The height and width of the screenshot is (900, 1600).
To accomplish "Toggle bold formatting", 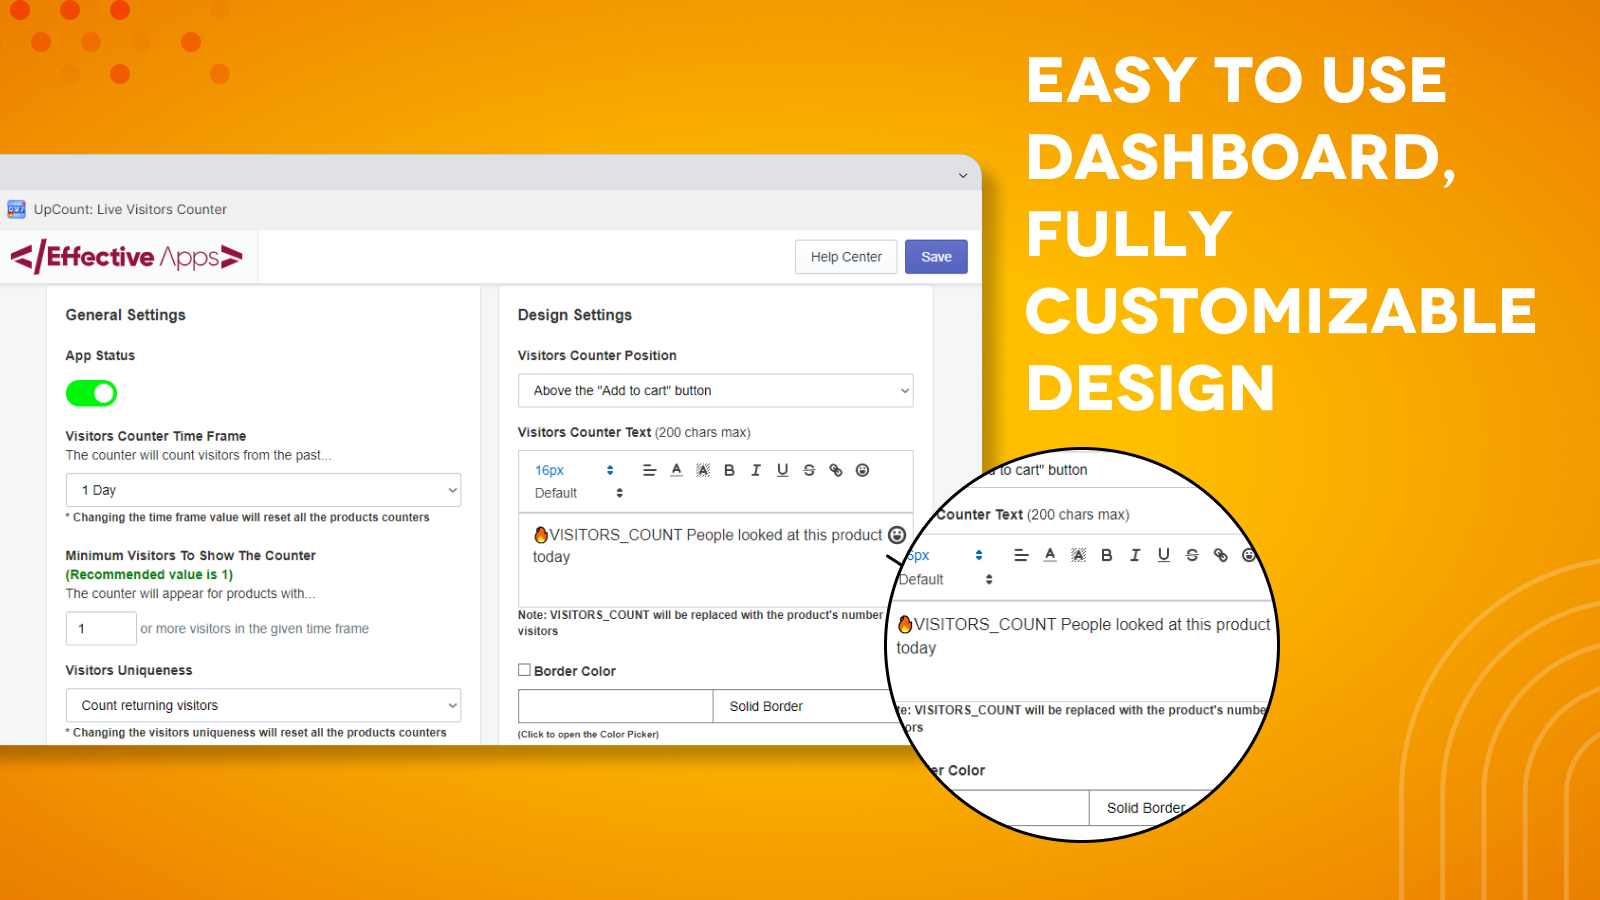I will (x=729, y=470).
